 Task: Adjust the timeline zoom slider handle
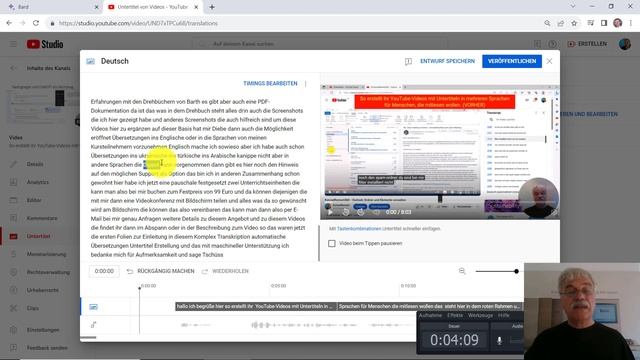pyautogui.click(x=516, y=271)
